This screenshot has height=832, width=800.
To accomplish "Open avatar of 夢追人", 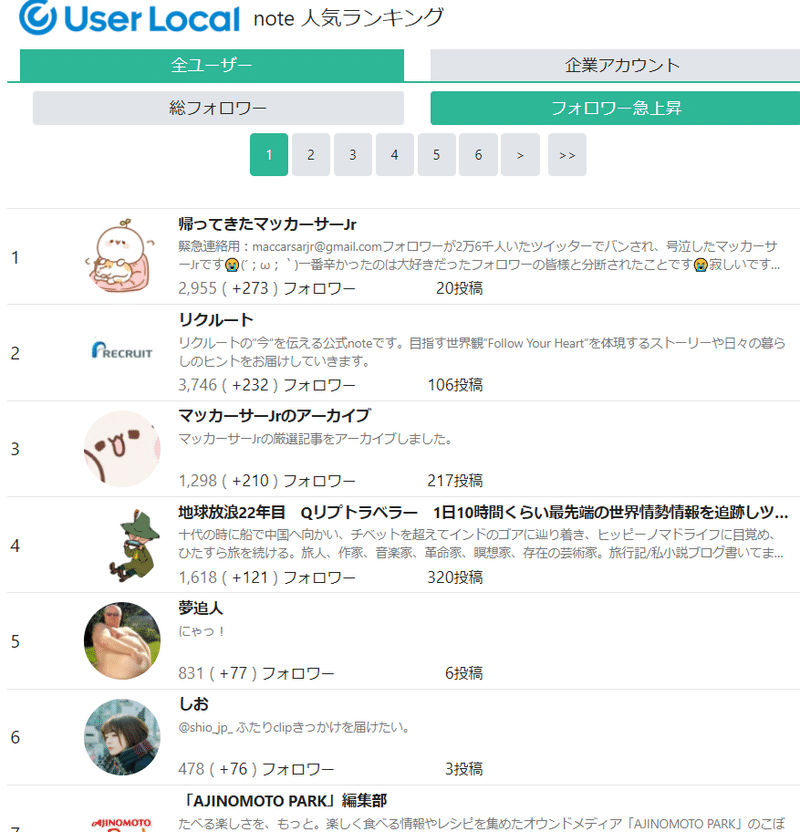I will [122, 640].
